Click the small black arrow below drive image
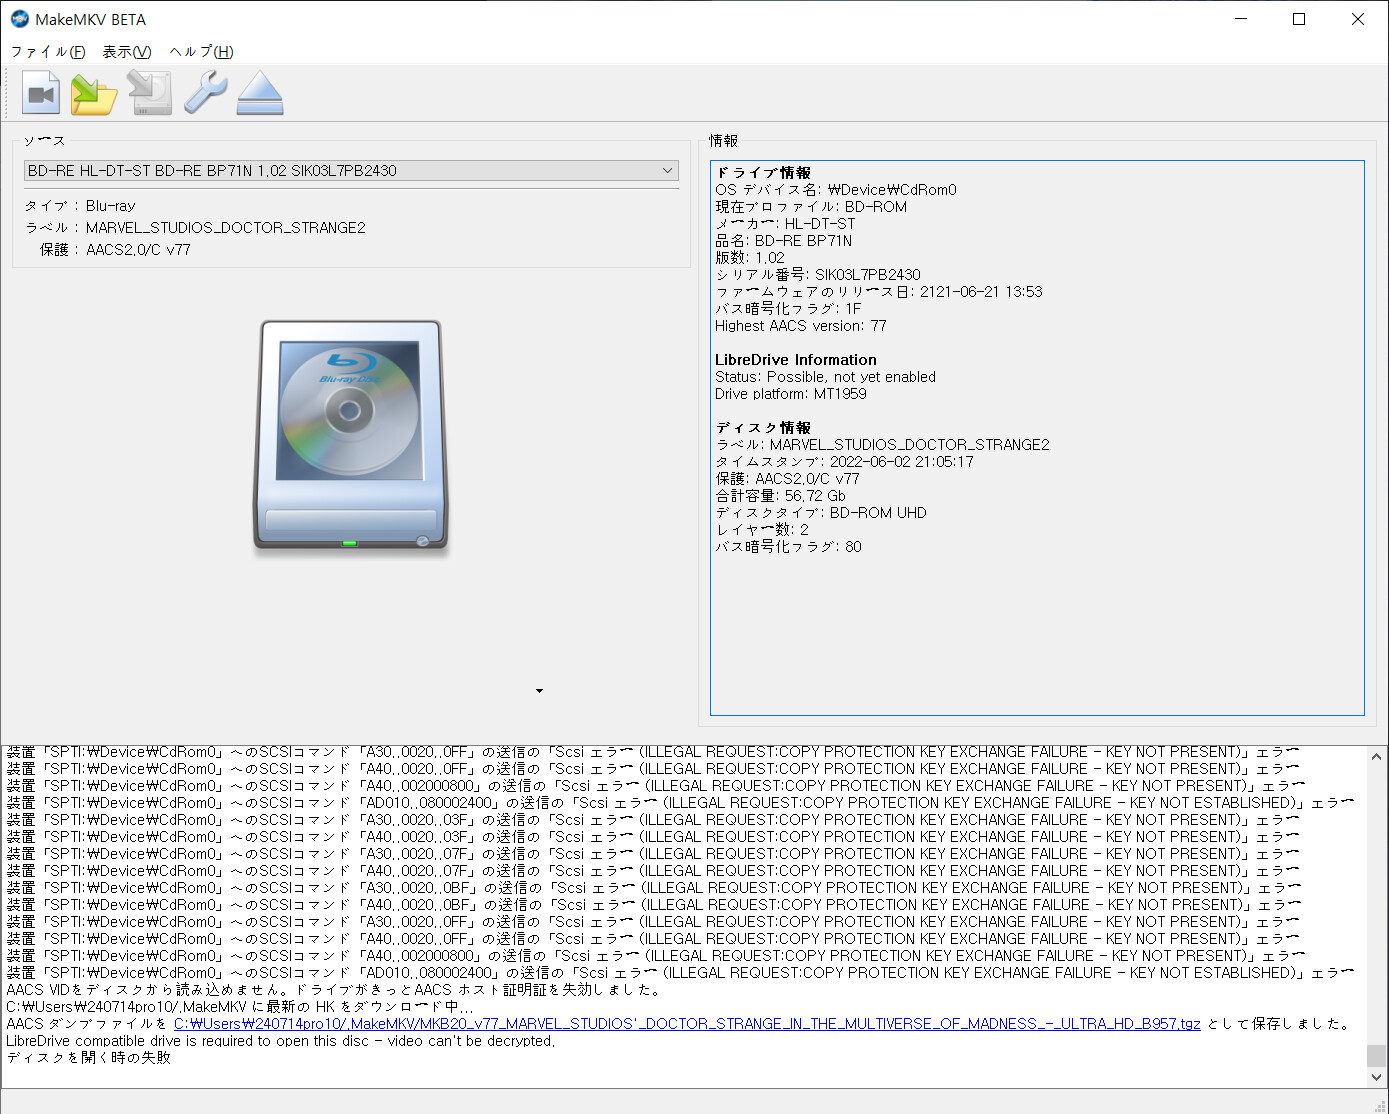The image size is (1389, 1114). pos(539,691)
